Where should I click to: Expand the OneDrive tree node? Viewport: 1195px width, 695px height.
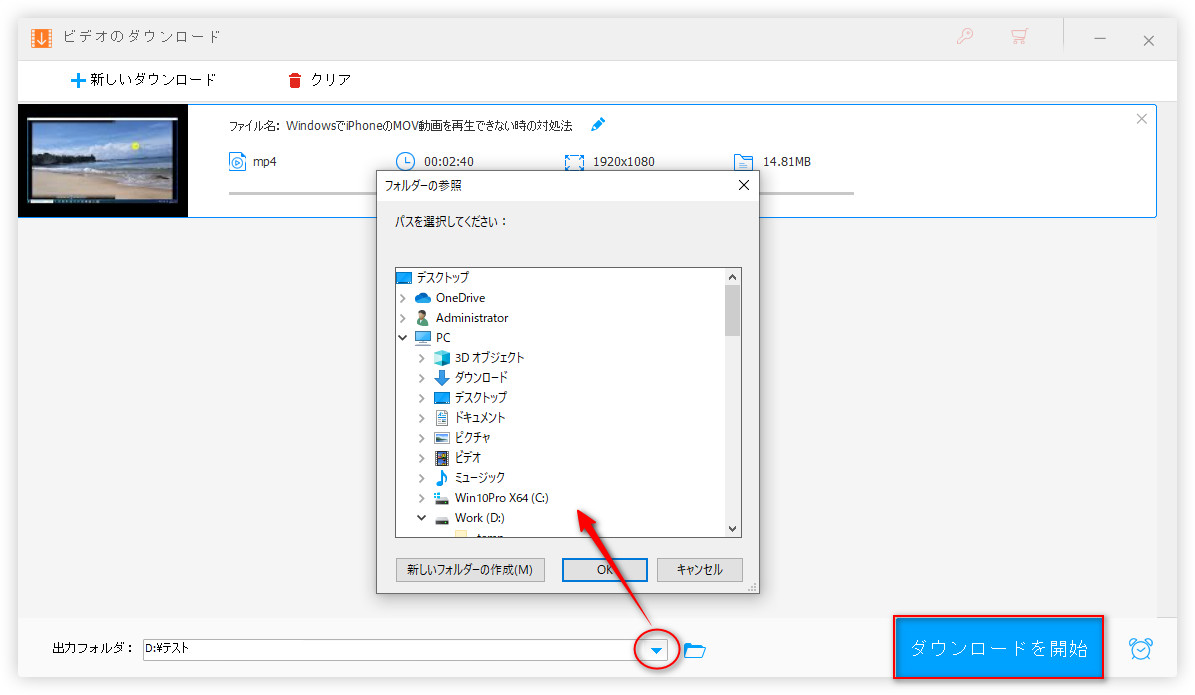(403, 298)
